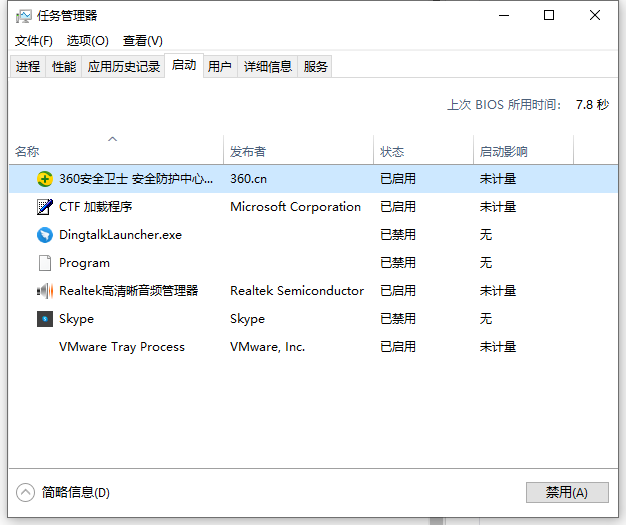Click the 禁用(A) button
Viewport: 626px width, 525px height.
coord(567,492)
